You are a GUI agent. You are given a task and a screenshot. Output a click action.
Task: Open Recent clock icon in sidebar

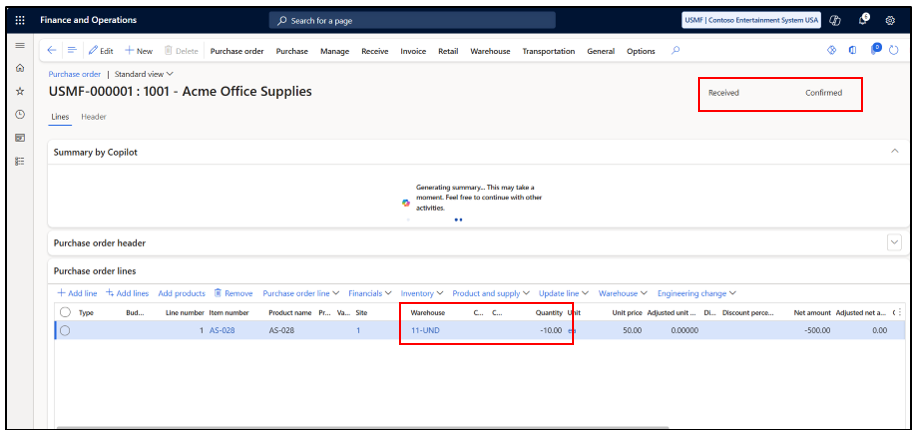pos(20,115)
